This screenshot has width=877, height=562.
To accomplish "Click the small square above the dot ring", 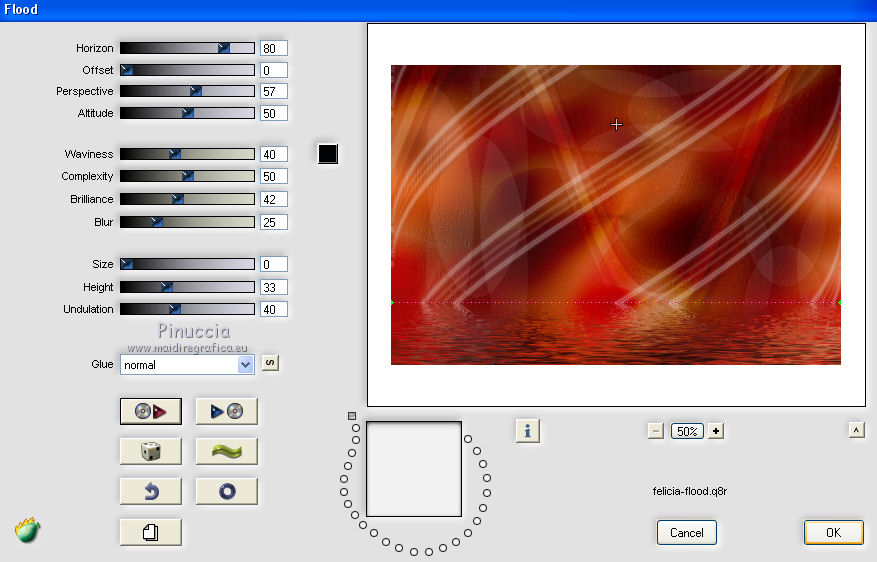I will pyautogui.click(x=352, y=416).
